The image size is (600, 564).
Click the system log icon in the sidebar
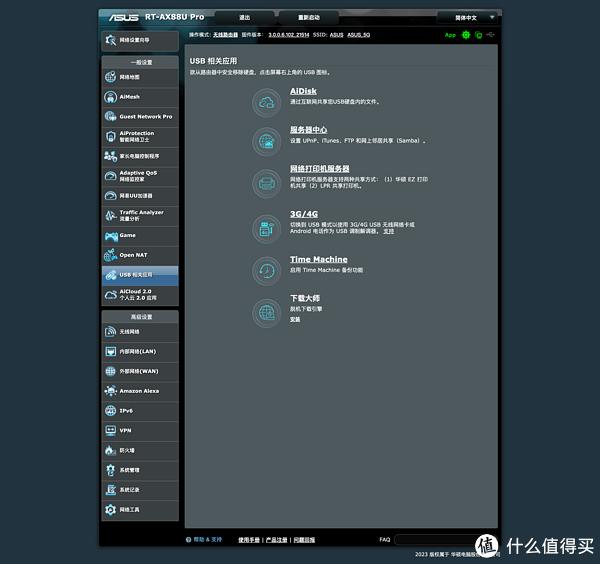point(111,490)
